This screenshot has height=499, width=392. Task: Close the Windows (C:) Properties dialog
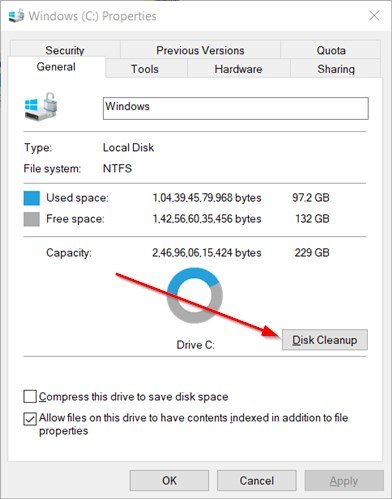tap(374, 15)
